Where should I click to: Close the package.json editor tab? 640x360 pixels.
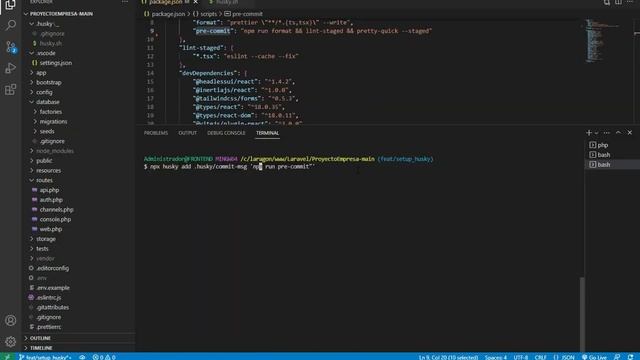point(196,2)
